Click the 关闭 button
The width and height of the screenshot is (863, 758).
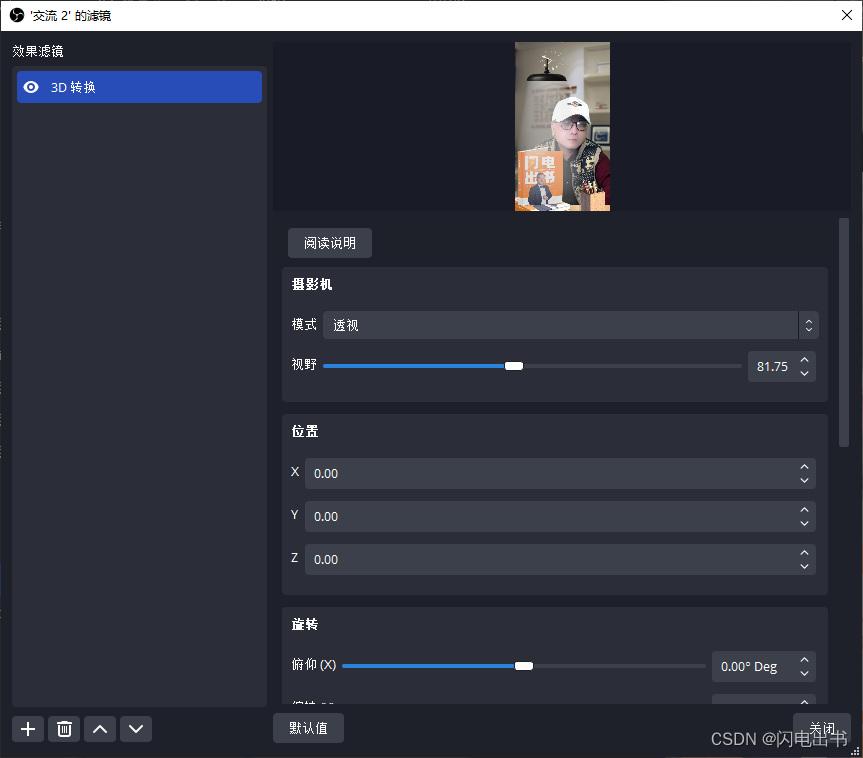click(x=822, y=728)
